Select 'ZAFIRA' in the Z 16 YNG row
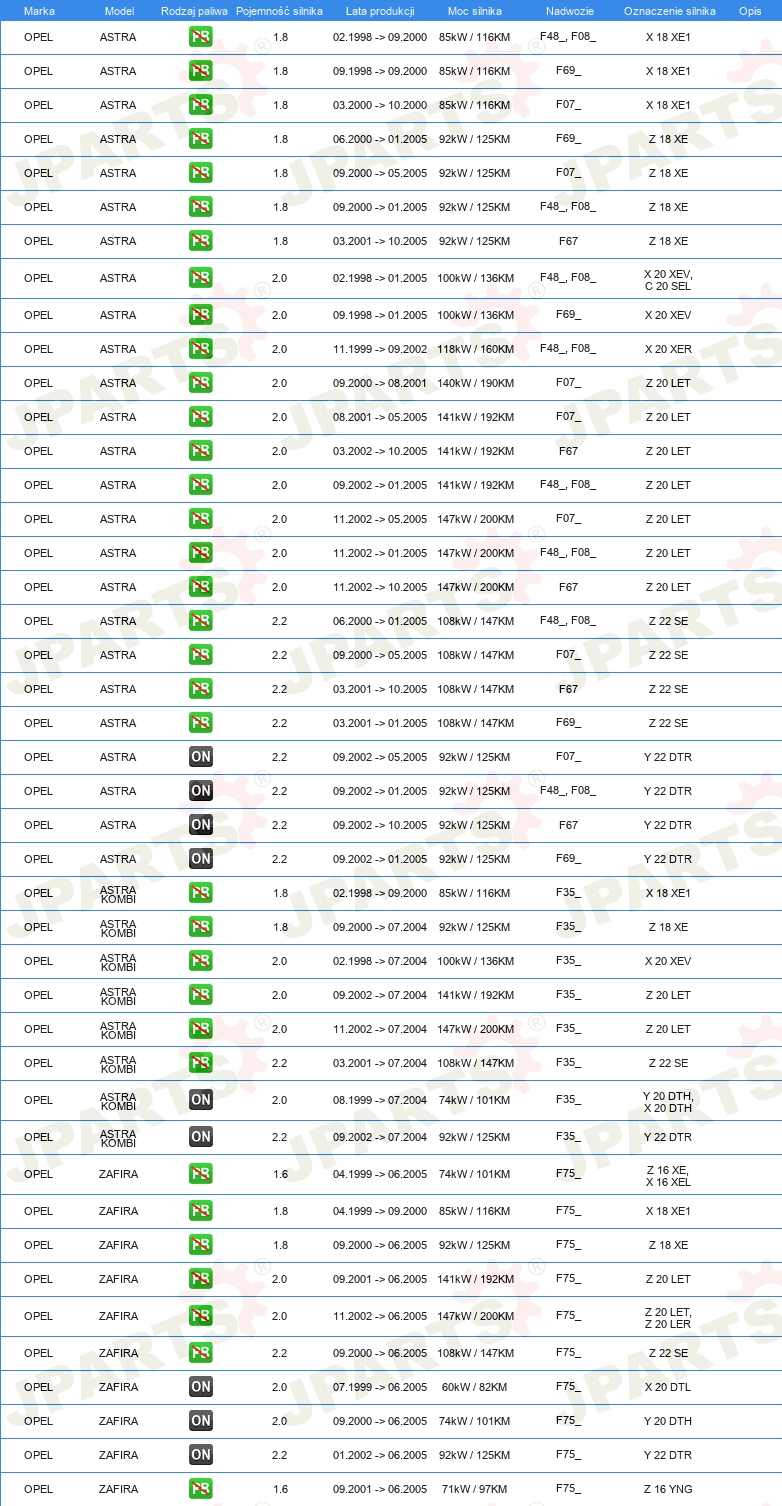The height and width of the screenshot is (1506, 782). tap(118, 1489)
